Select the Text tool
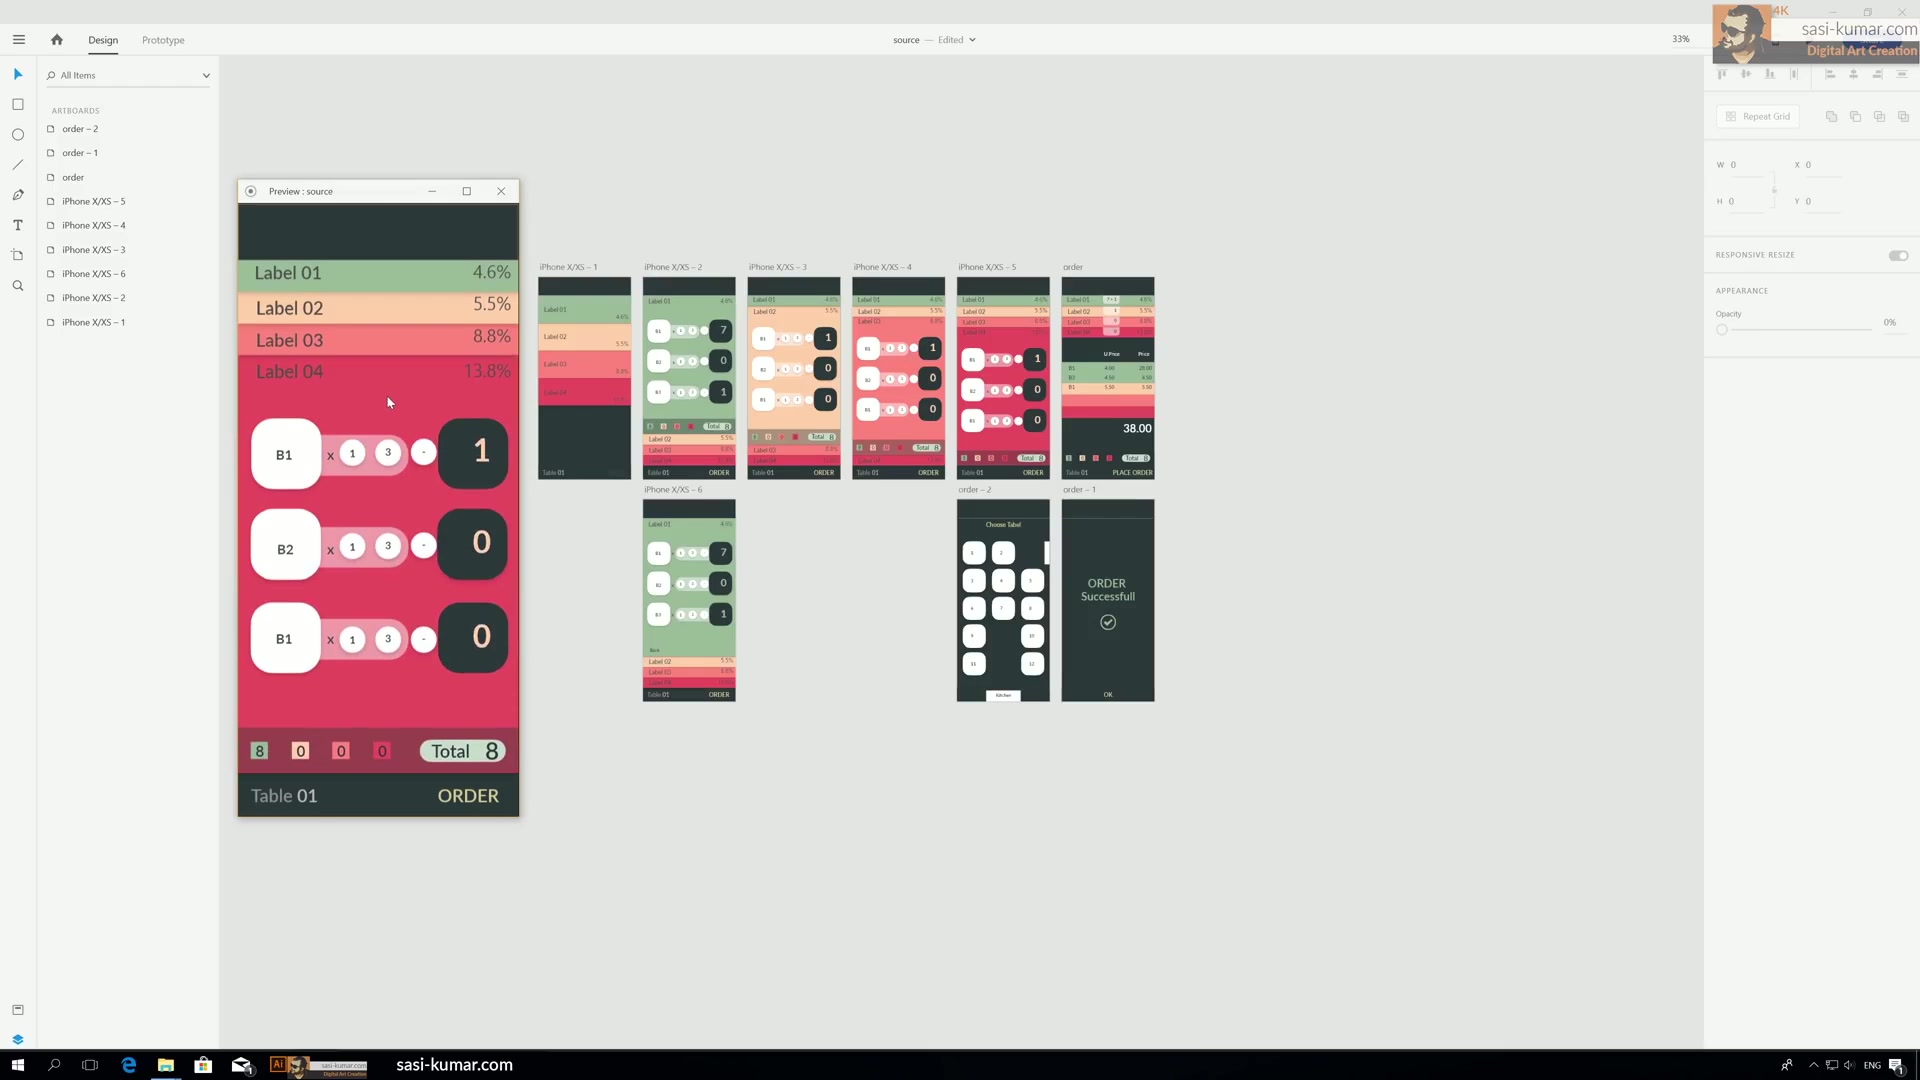This screenshot has width=1920, height=1080. pos(18,225)
